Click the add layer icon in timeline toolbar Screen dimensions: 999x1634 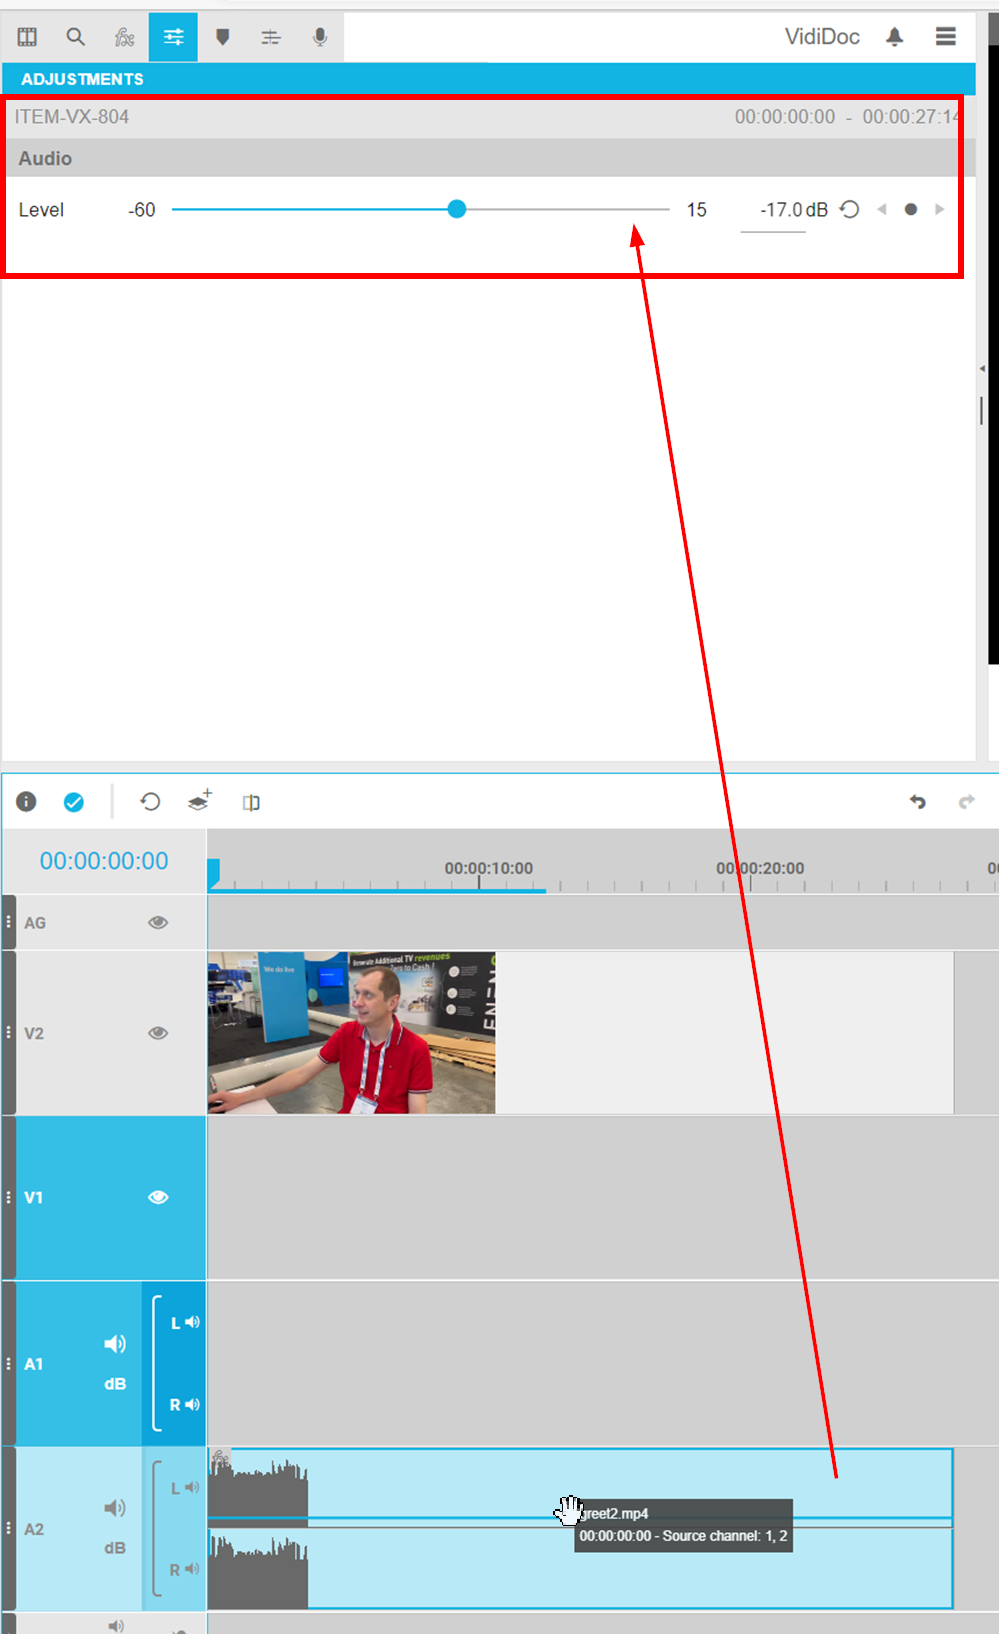tap(200, 801)
